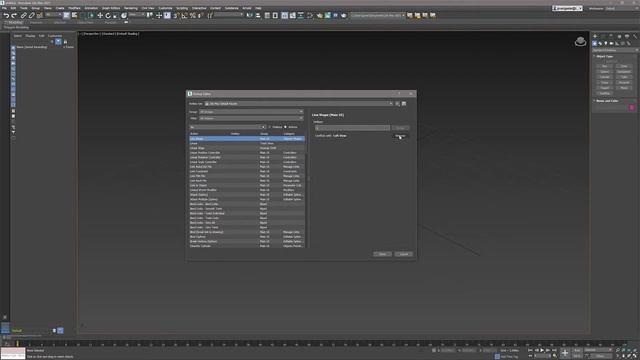640x360 pixels.
Task: Open the selection filter dropdown in the toolbar
Action: (x=53, y=15)
